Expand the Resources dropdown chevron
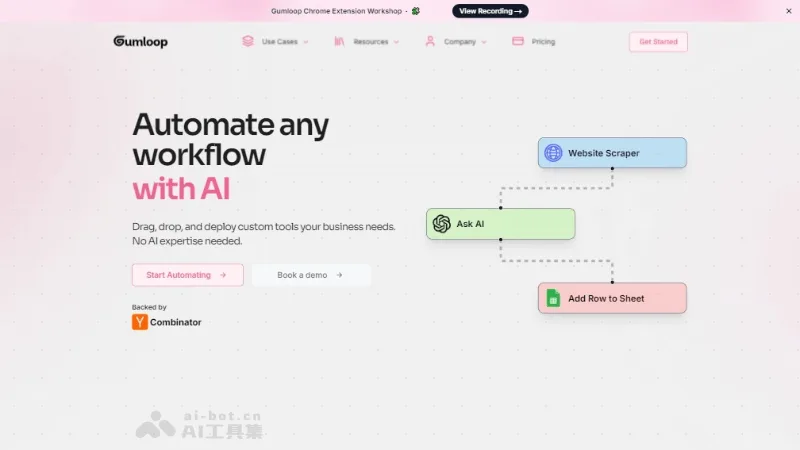800x450 pixels. 396,42
